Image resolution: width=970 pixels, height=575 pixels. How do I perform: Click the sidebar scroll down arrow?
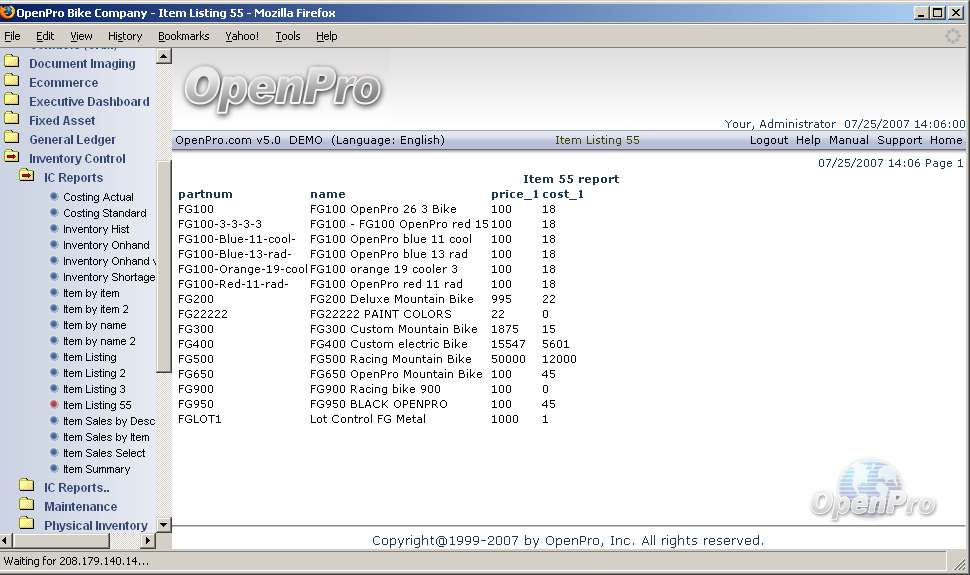[x=164, y=525]
